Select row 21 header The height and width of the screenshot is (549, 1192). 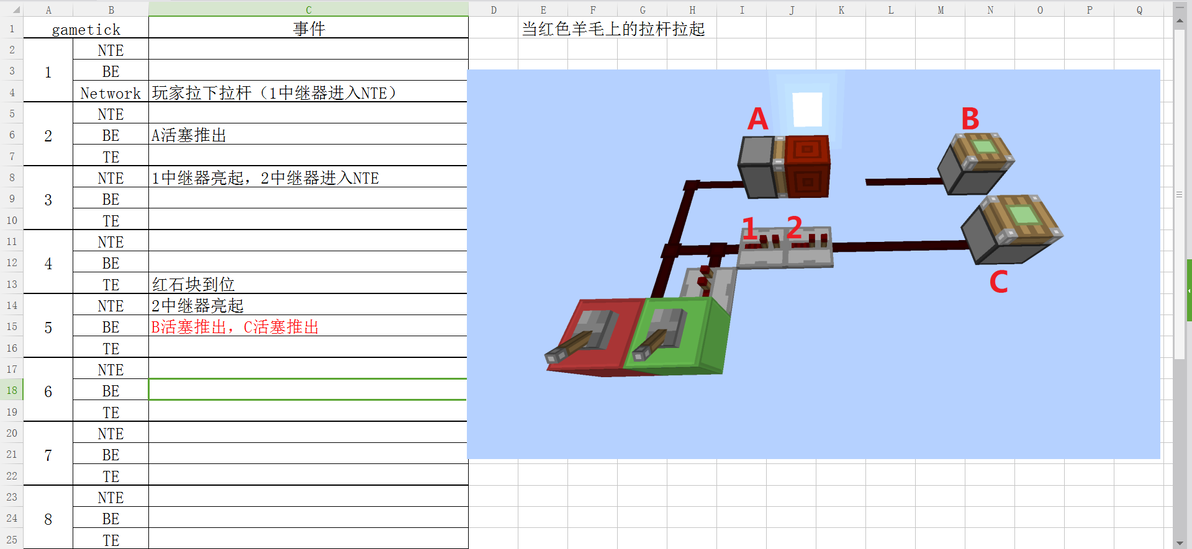point(11,455)
